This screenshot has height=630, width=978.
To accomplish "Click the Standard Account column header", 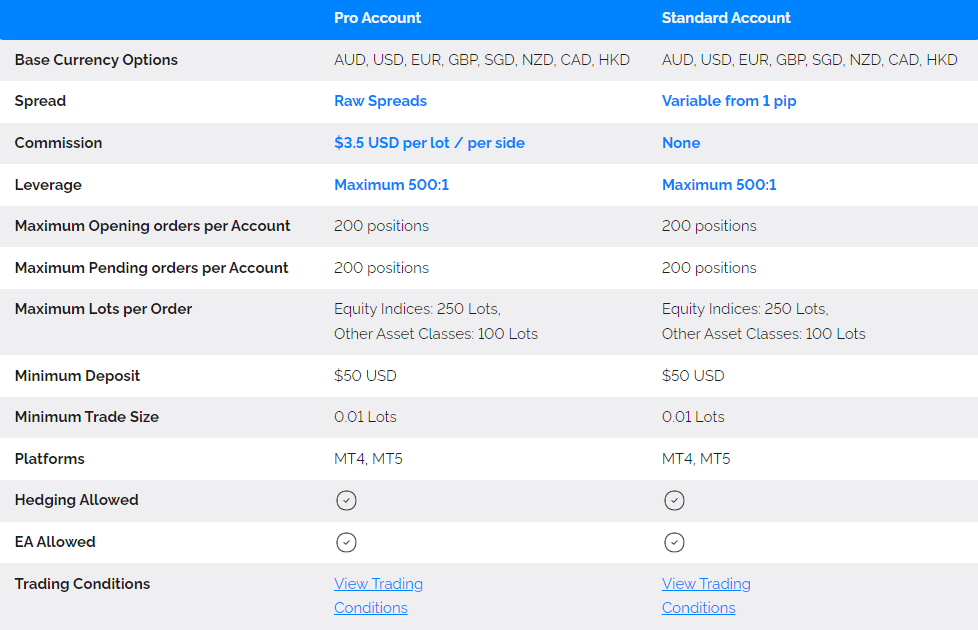I will [x=726, y=18].
